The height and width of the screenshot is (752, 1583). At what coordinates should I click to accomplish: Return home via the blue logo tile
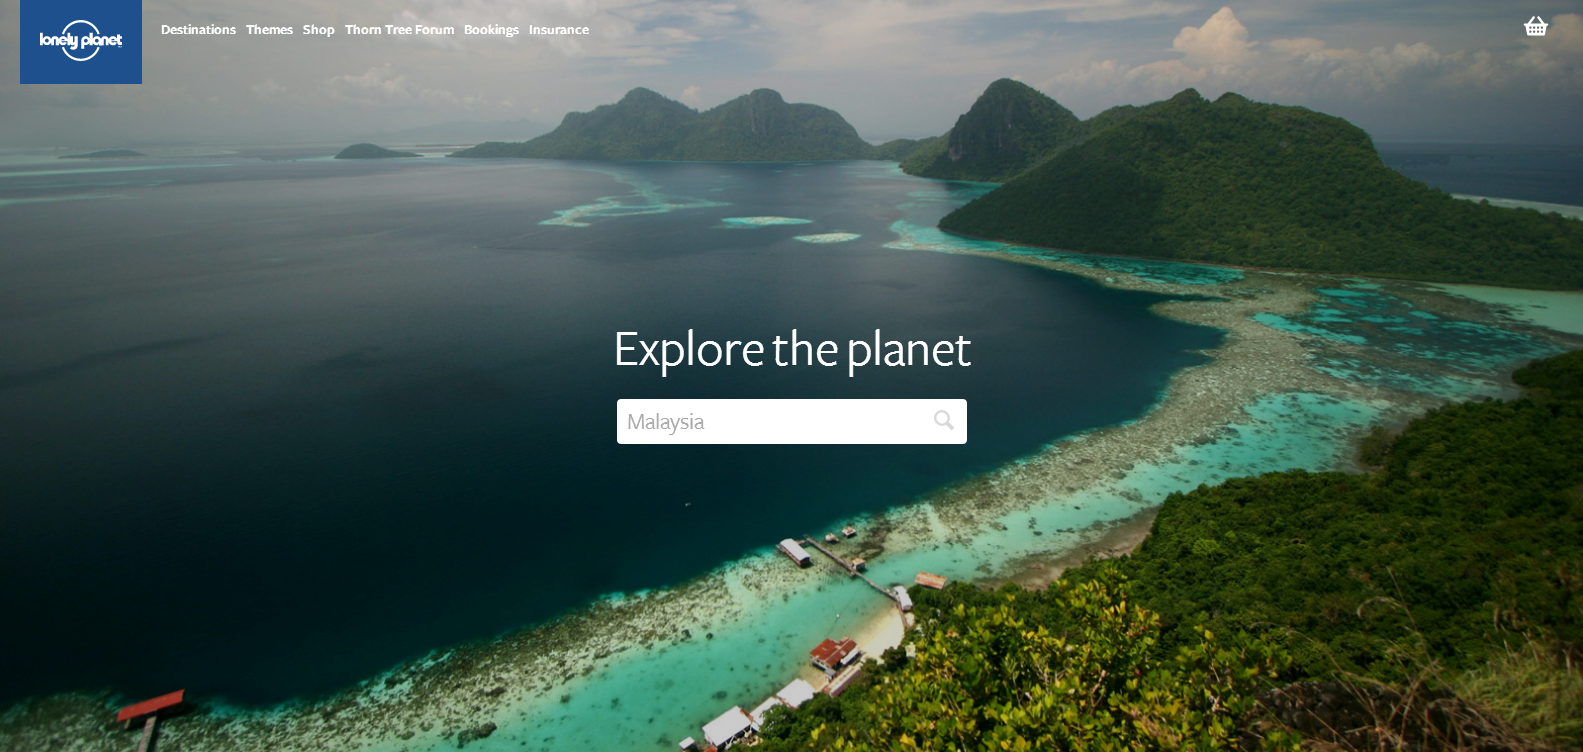[81, 41]
